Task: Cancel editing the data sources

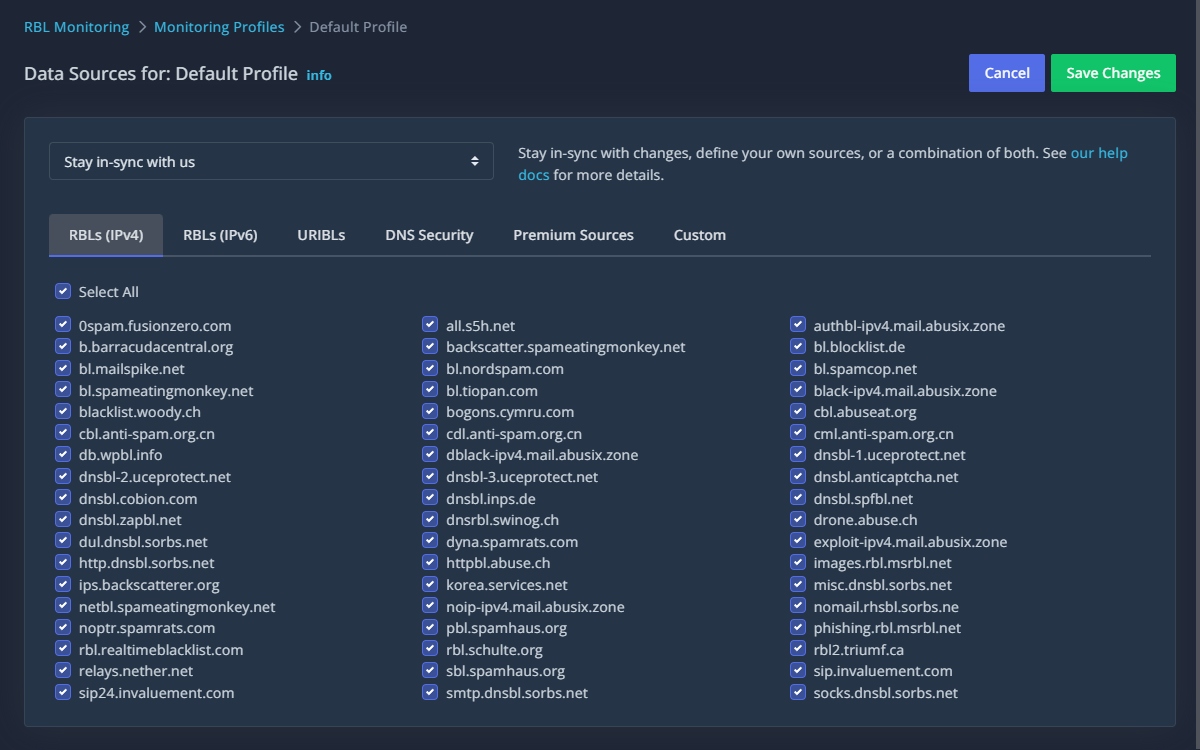Action: tap(1006, 72)
